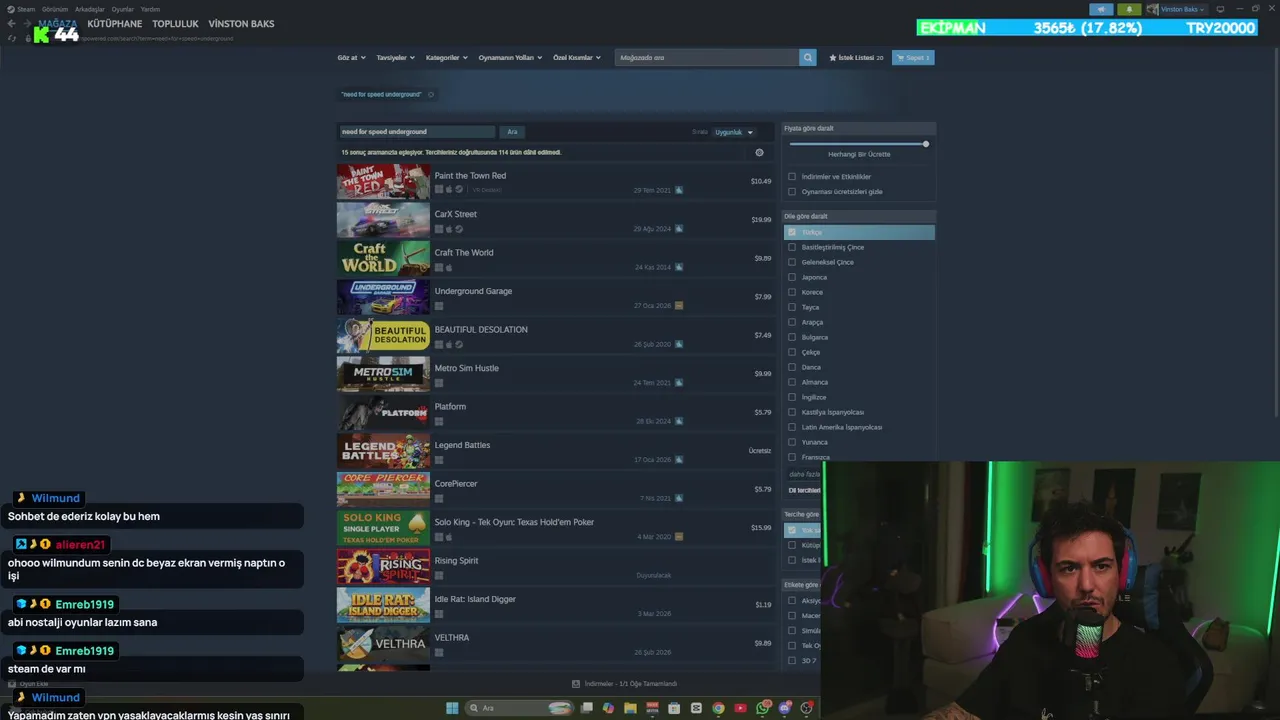1280x720 pixels.
Task: Click the downloads icon in Steam bottom bar
Action: click(576, 684)
